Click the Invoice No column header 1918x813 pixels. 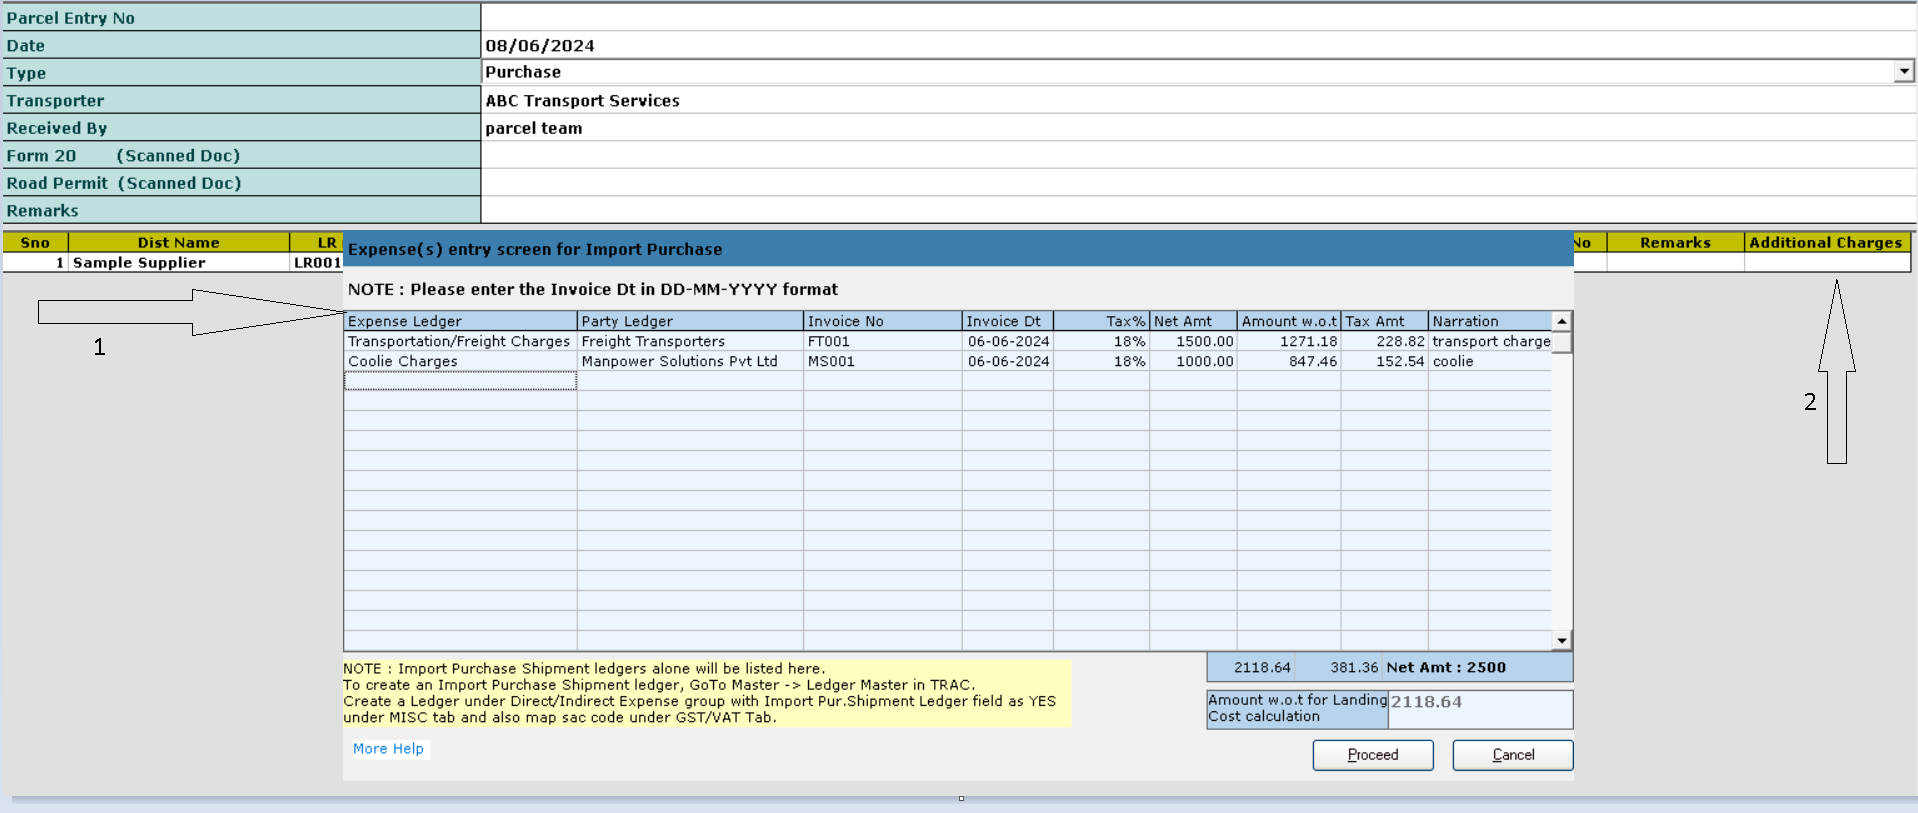883,321
